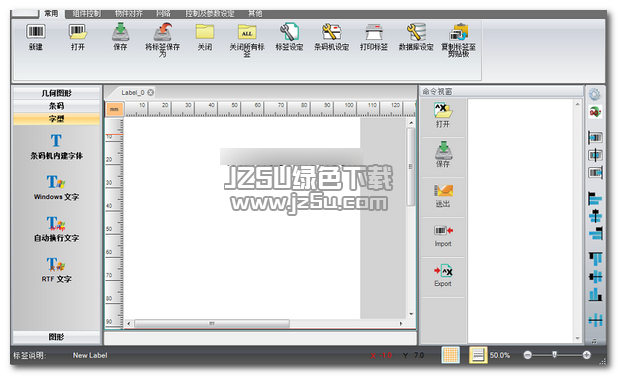Toggle the page view button beside zoom percentage
The width and height of the screenshot is (618, 376).
tap(478, 355)
